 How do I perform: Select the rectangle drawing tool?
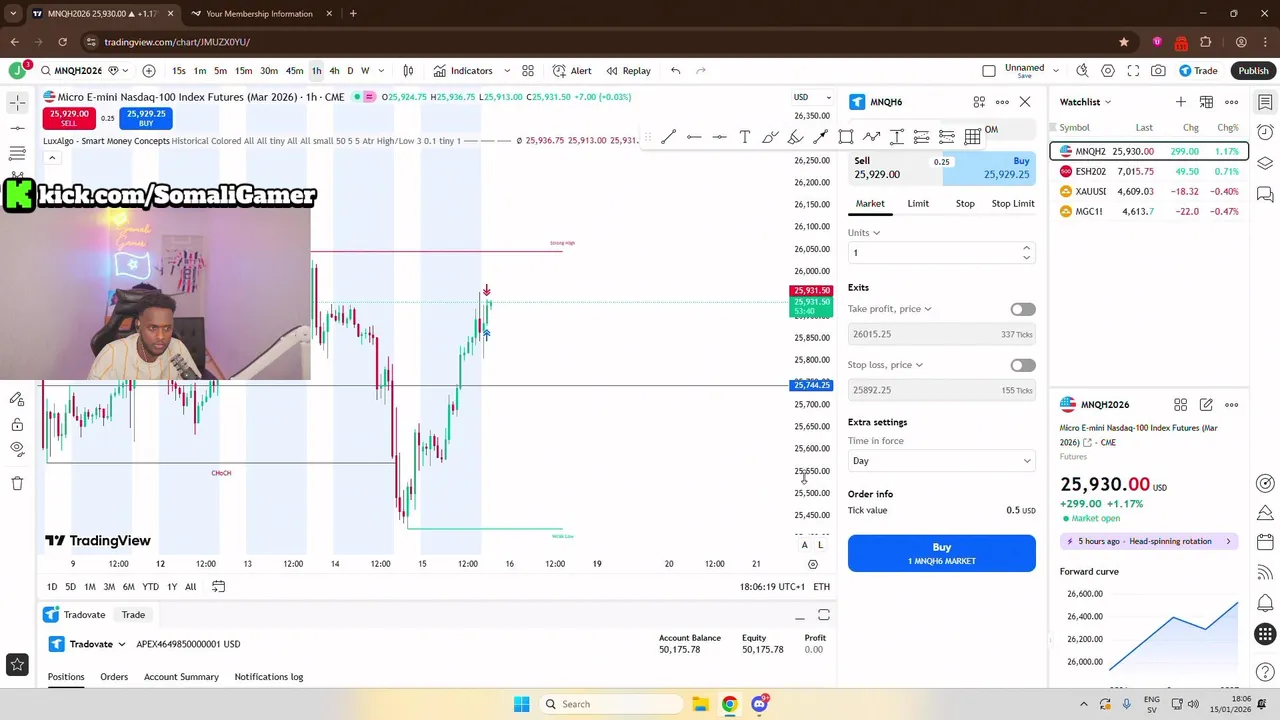(x=846, y=137)
